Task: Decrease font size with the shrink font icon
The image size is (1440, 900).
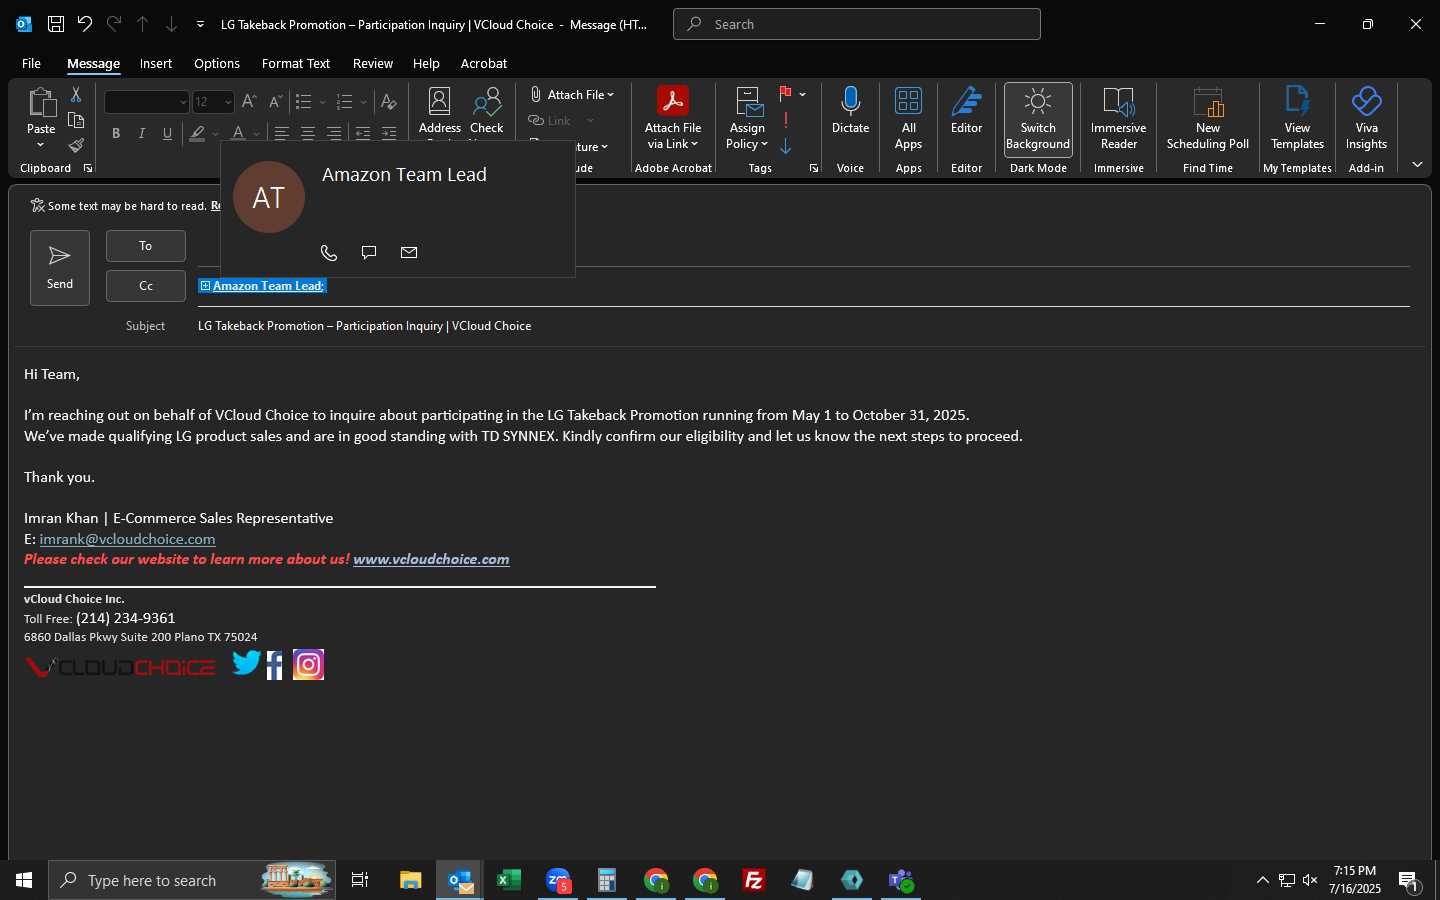Action: tap(275, 101)
